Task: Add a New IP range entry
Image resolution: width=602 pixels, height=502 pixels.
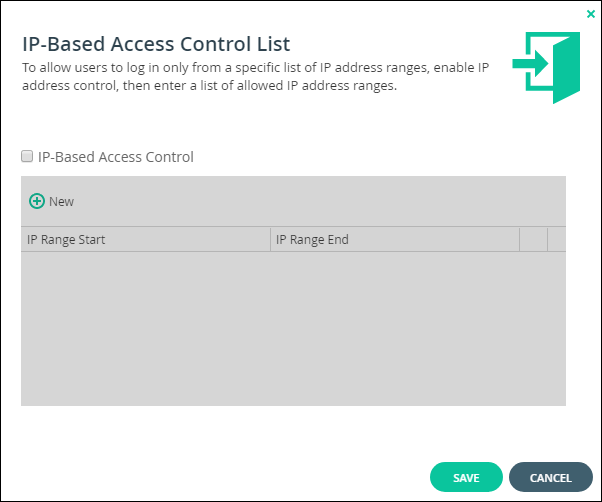Action: 51,201
